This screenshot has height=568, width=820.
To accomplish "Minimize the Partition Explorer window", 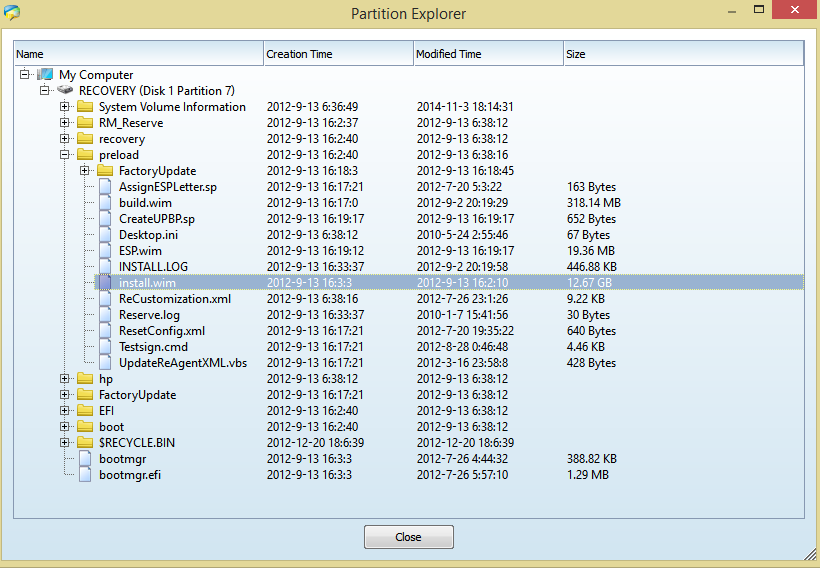I will click(x=732, y=10).
